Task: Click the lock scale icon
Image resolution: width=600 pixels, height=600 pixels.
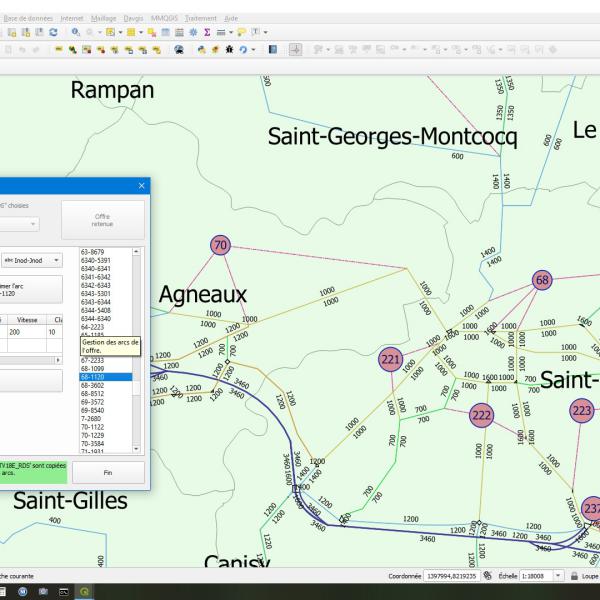Action: 575,576
